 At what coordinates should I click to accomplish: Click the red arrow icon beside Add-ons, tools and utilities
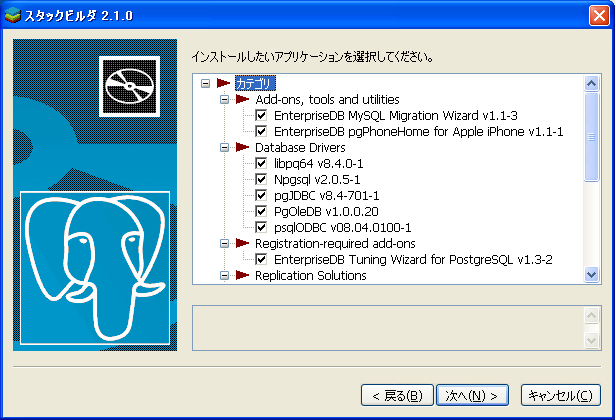[242, 99]
